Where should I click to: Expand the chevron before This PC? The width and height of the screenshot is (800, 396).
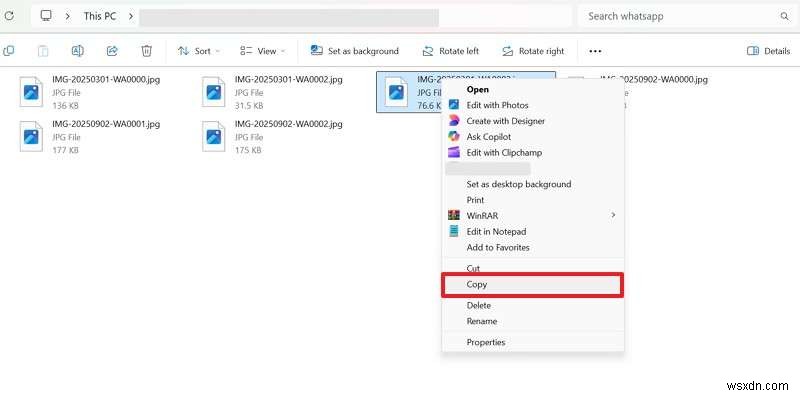coord(67,16)
